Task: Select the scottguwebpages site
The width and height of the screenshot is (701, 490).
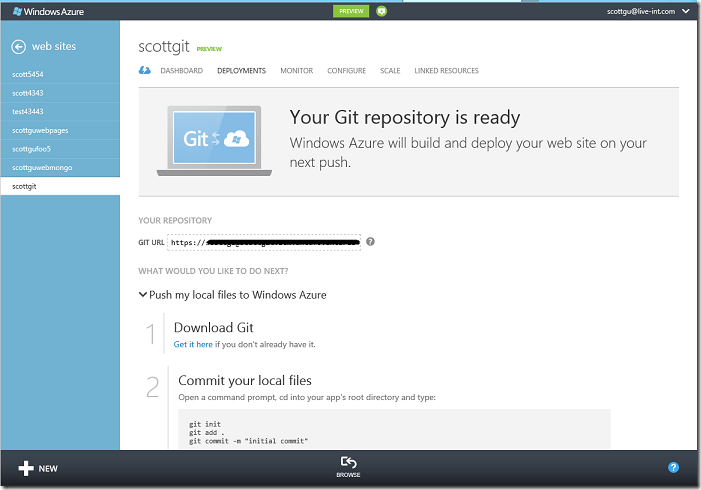Action: pos(60,131)
